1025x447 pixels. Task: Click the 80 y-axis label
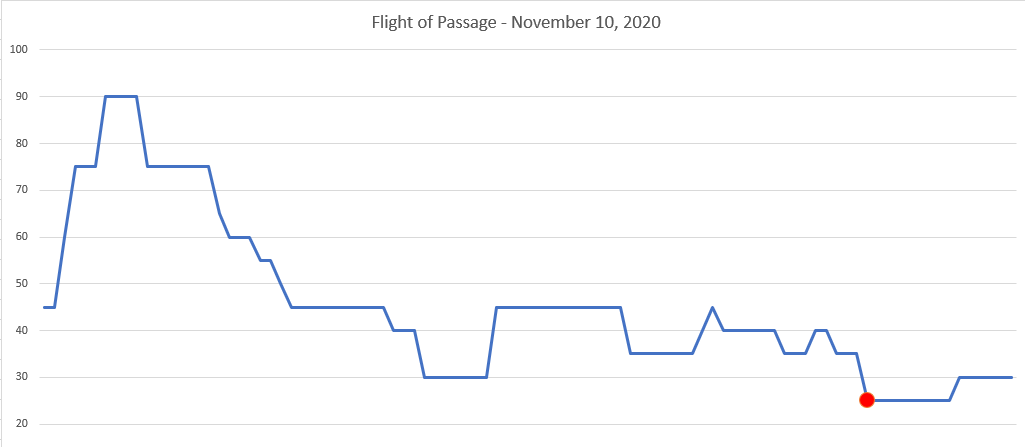[22, 143]
